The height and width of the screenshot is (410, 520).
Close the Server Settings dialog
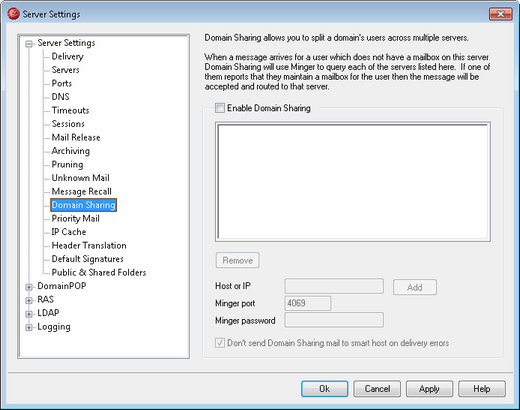(x=500, y=14)
